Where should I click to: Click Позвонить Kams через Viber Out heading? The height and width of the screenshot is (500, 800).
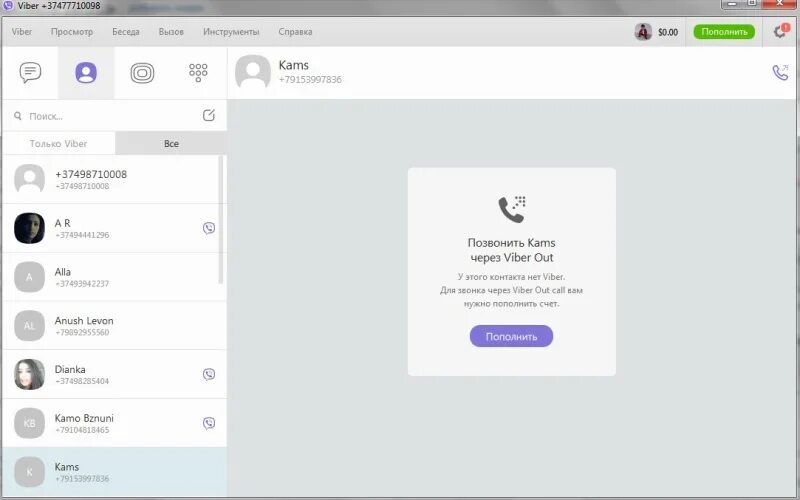click(511, 250)
